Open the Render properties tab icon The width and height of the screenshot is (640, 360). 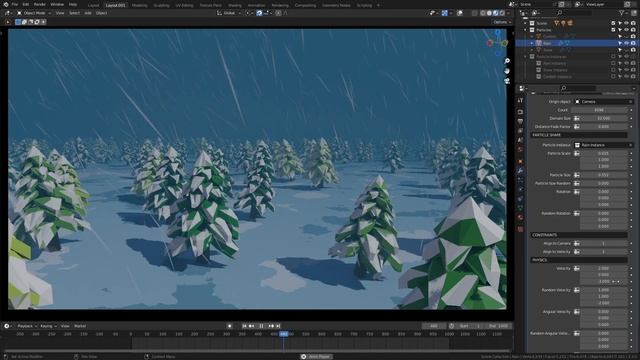[520, 112]
